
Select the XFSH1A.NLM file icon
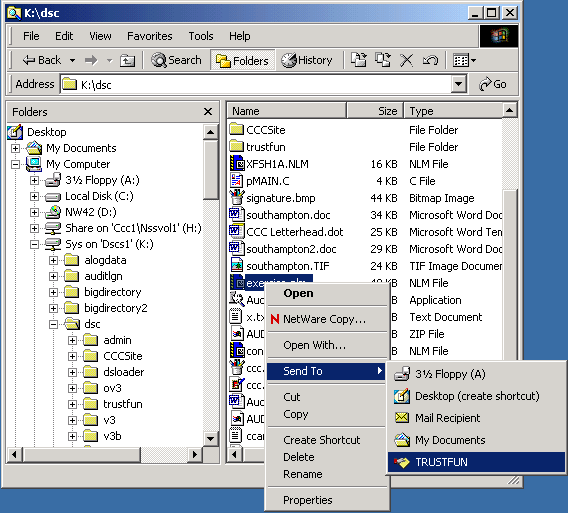click(237, 163)
